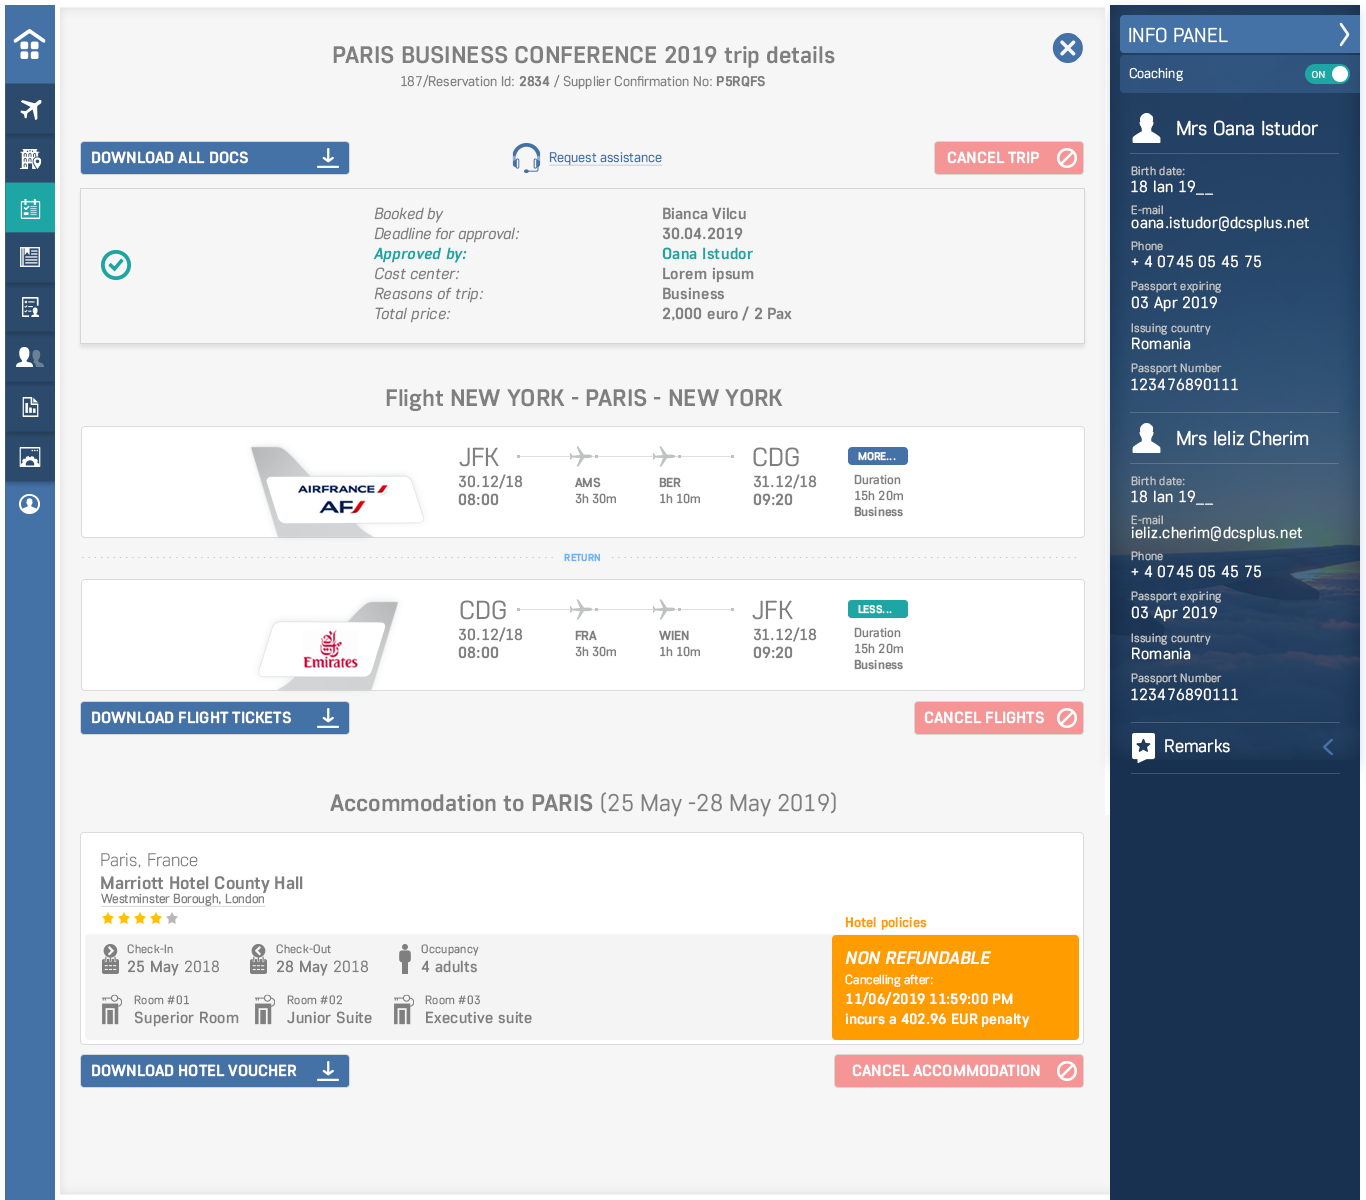Click ieliz.cherim@dcsplus.net email address

[1216, 533]
